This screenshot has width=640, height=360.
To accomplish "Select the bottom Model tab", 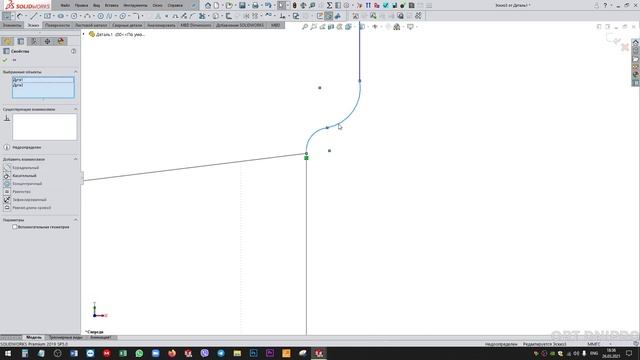I will [34, 338].
